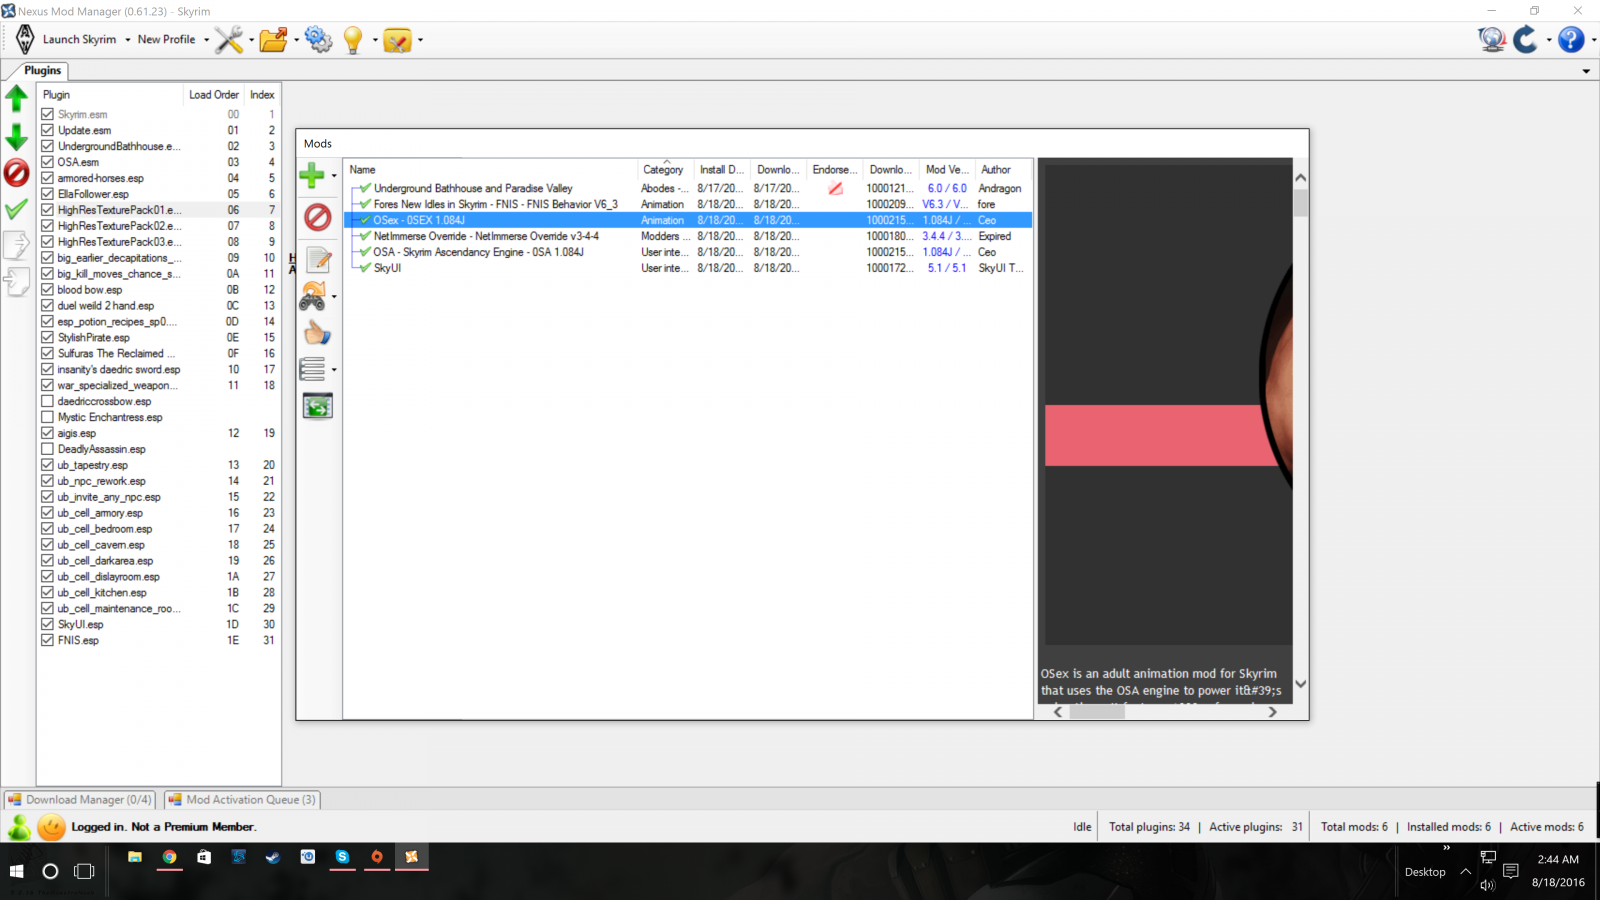Click the thumbs-up Endorse mod icon
Screen dimensions: 1600x900
tap(318, 333)
